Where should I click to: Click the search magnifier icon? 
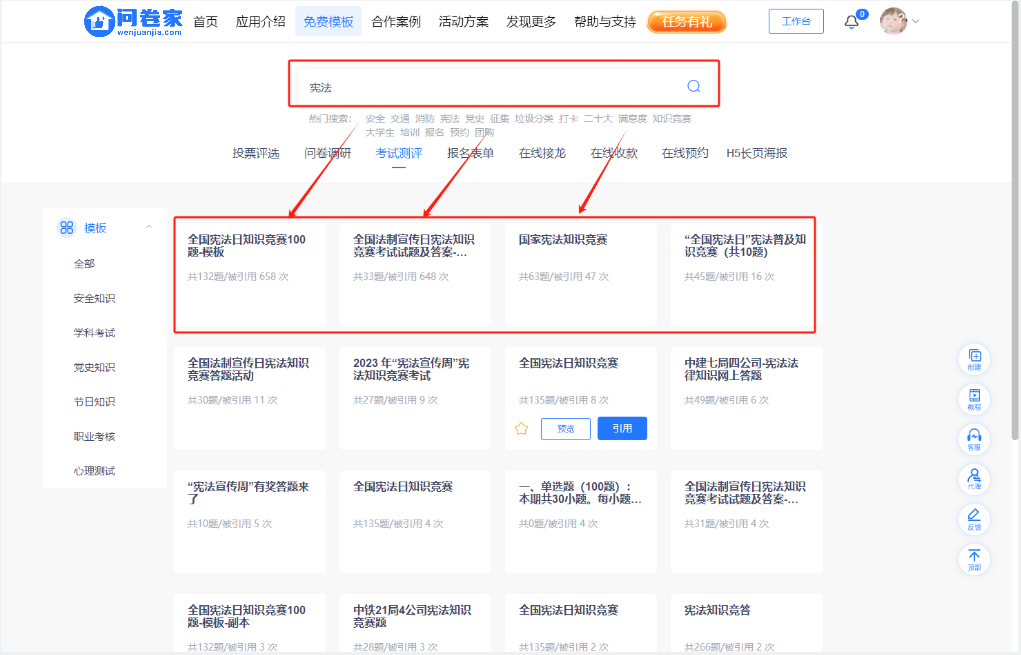pos(693,86)
